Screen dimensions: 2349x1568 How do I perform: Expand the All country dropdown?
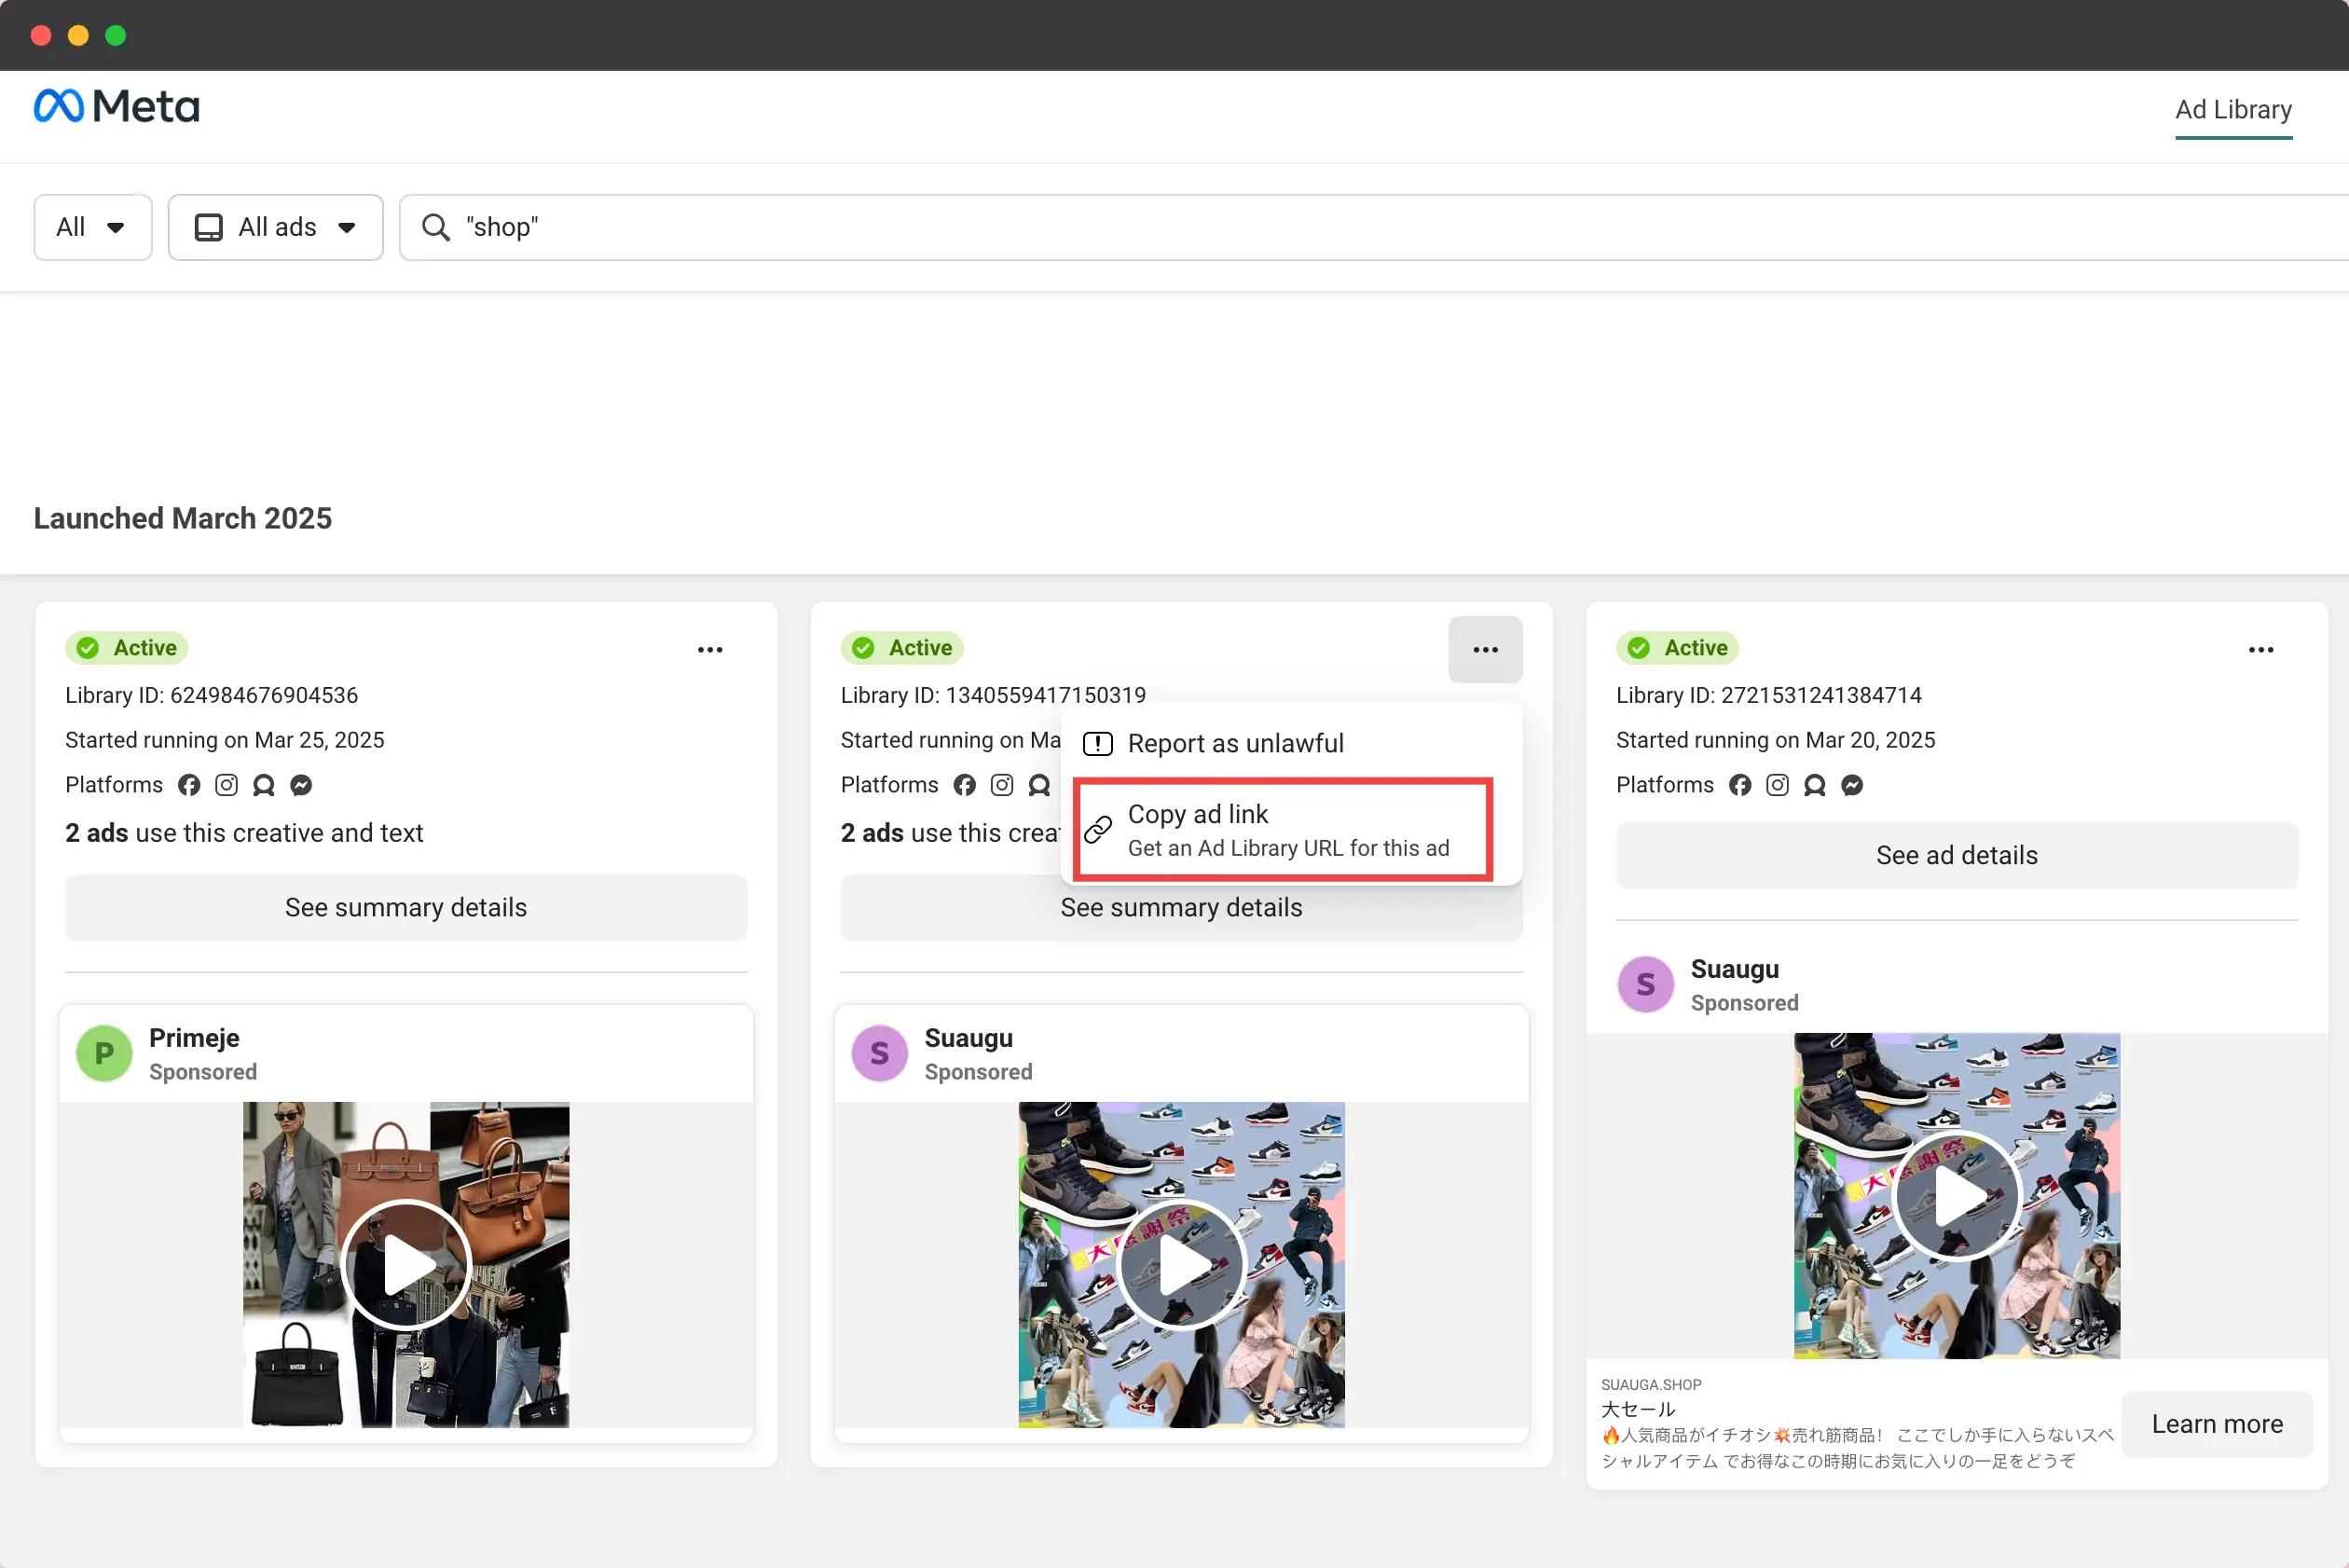click(92, 227)
